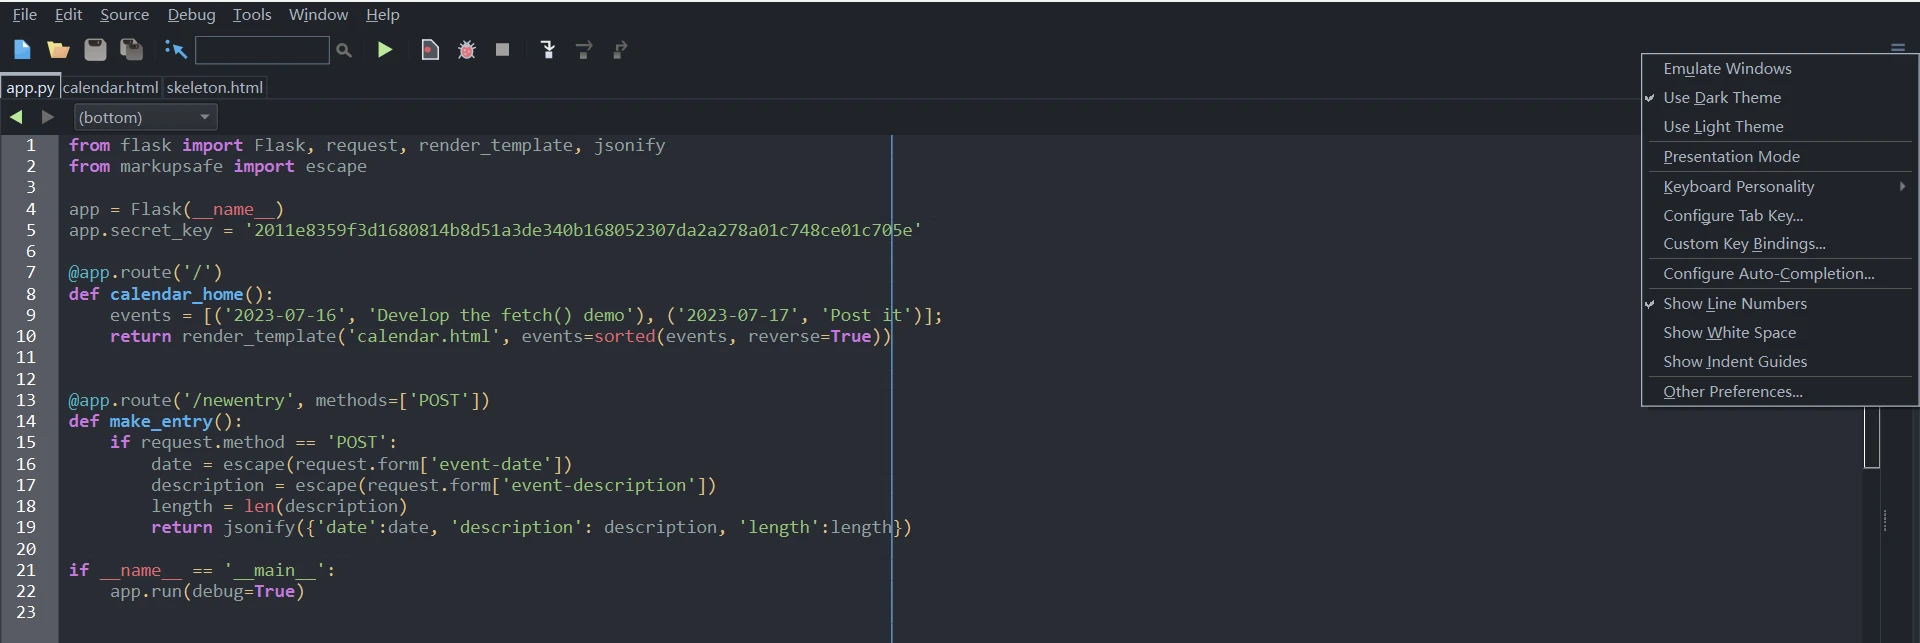The height and width of the screenshot is (643, 1920).
Task: Enable Show Indent Guides option
Action: pyautogui.click(x=1780, y=362)
